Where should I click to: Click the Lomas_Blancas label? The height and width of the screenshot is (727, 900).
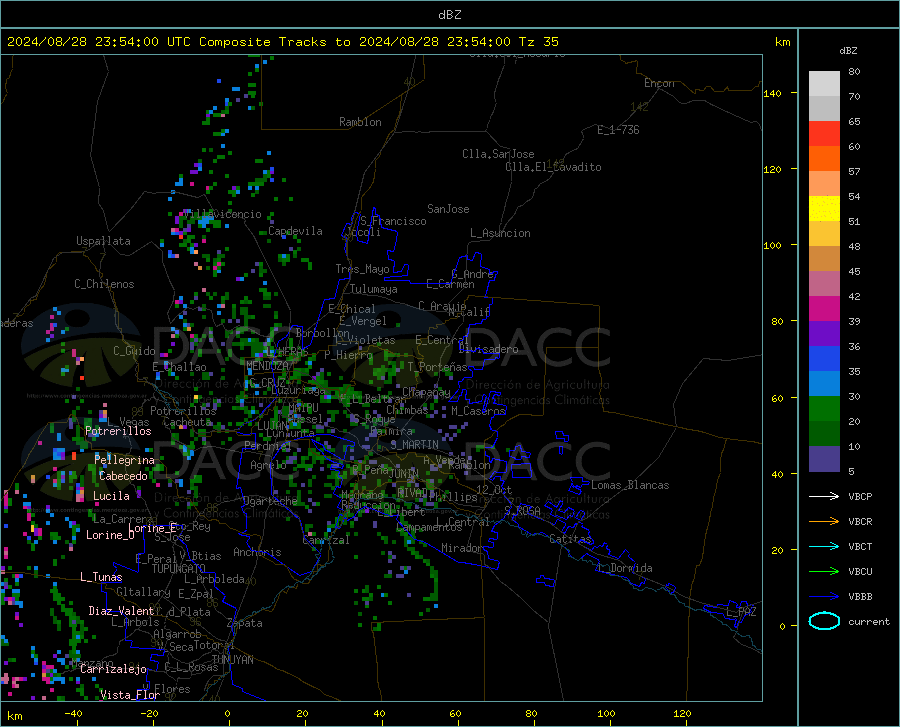630,485
